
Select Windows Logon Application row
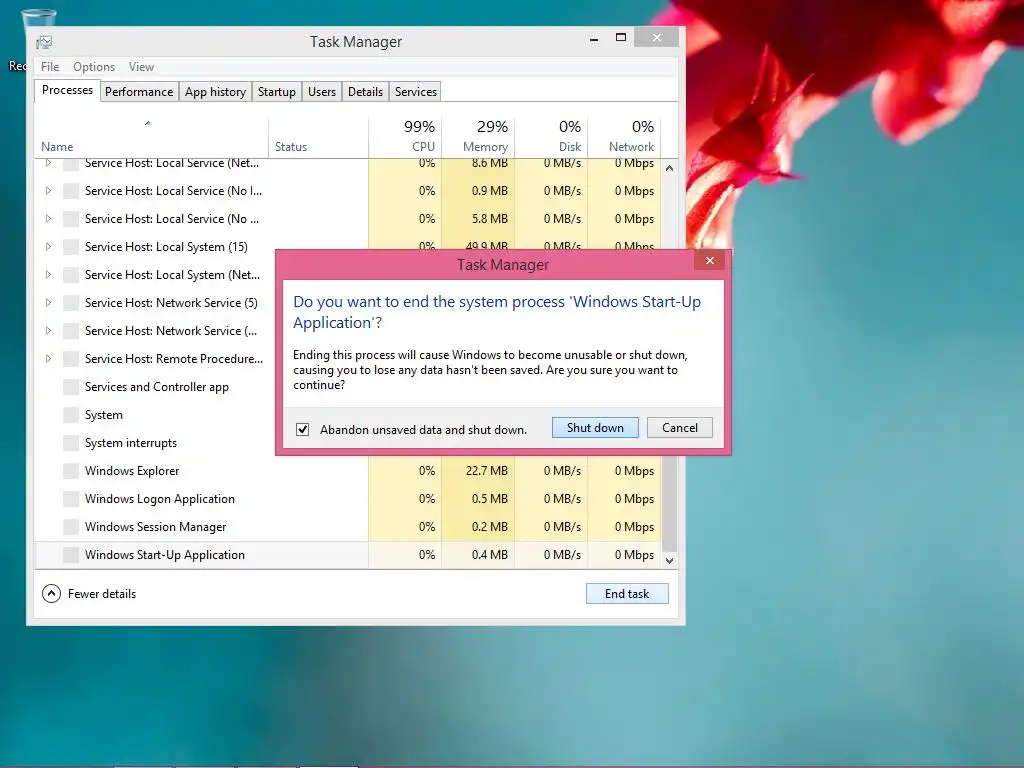coord(347,499)
